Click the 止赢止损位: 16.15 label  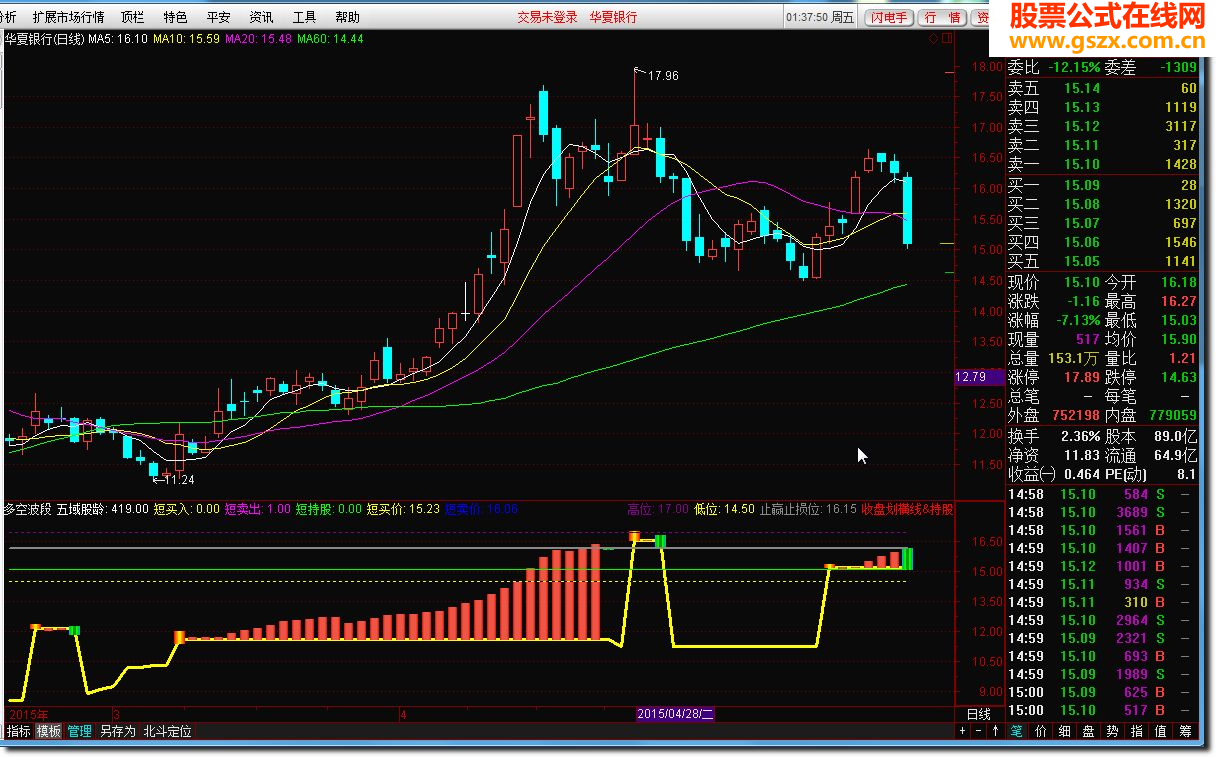coord(808,509)
